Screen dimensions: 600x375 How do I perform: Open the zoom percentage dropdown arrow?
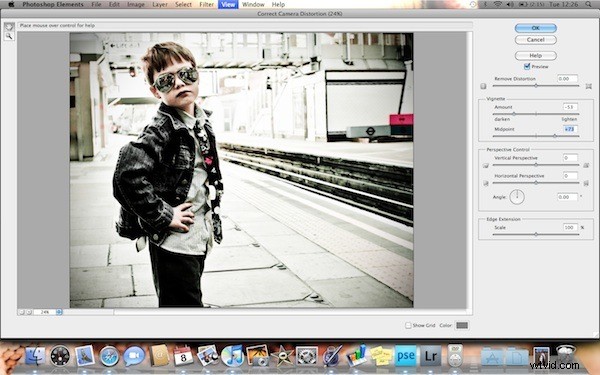59,312
